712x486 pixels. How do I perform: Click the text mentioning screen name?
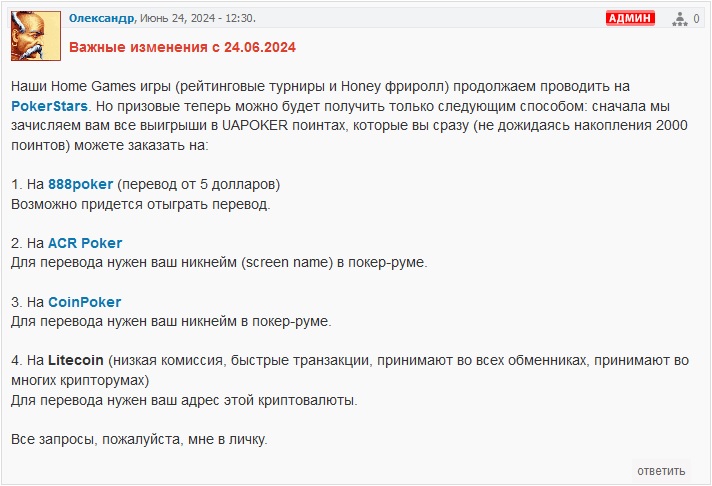[287, 263]
